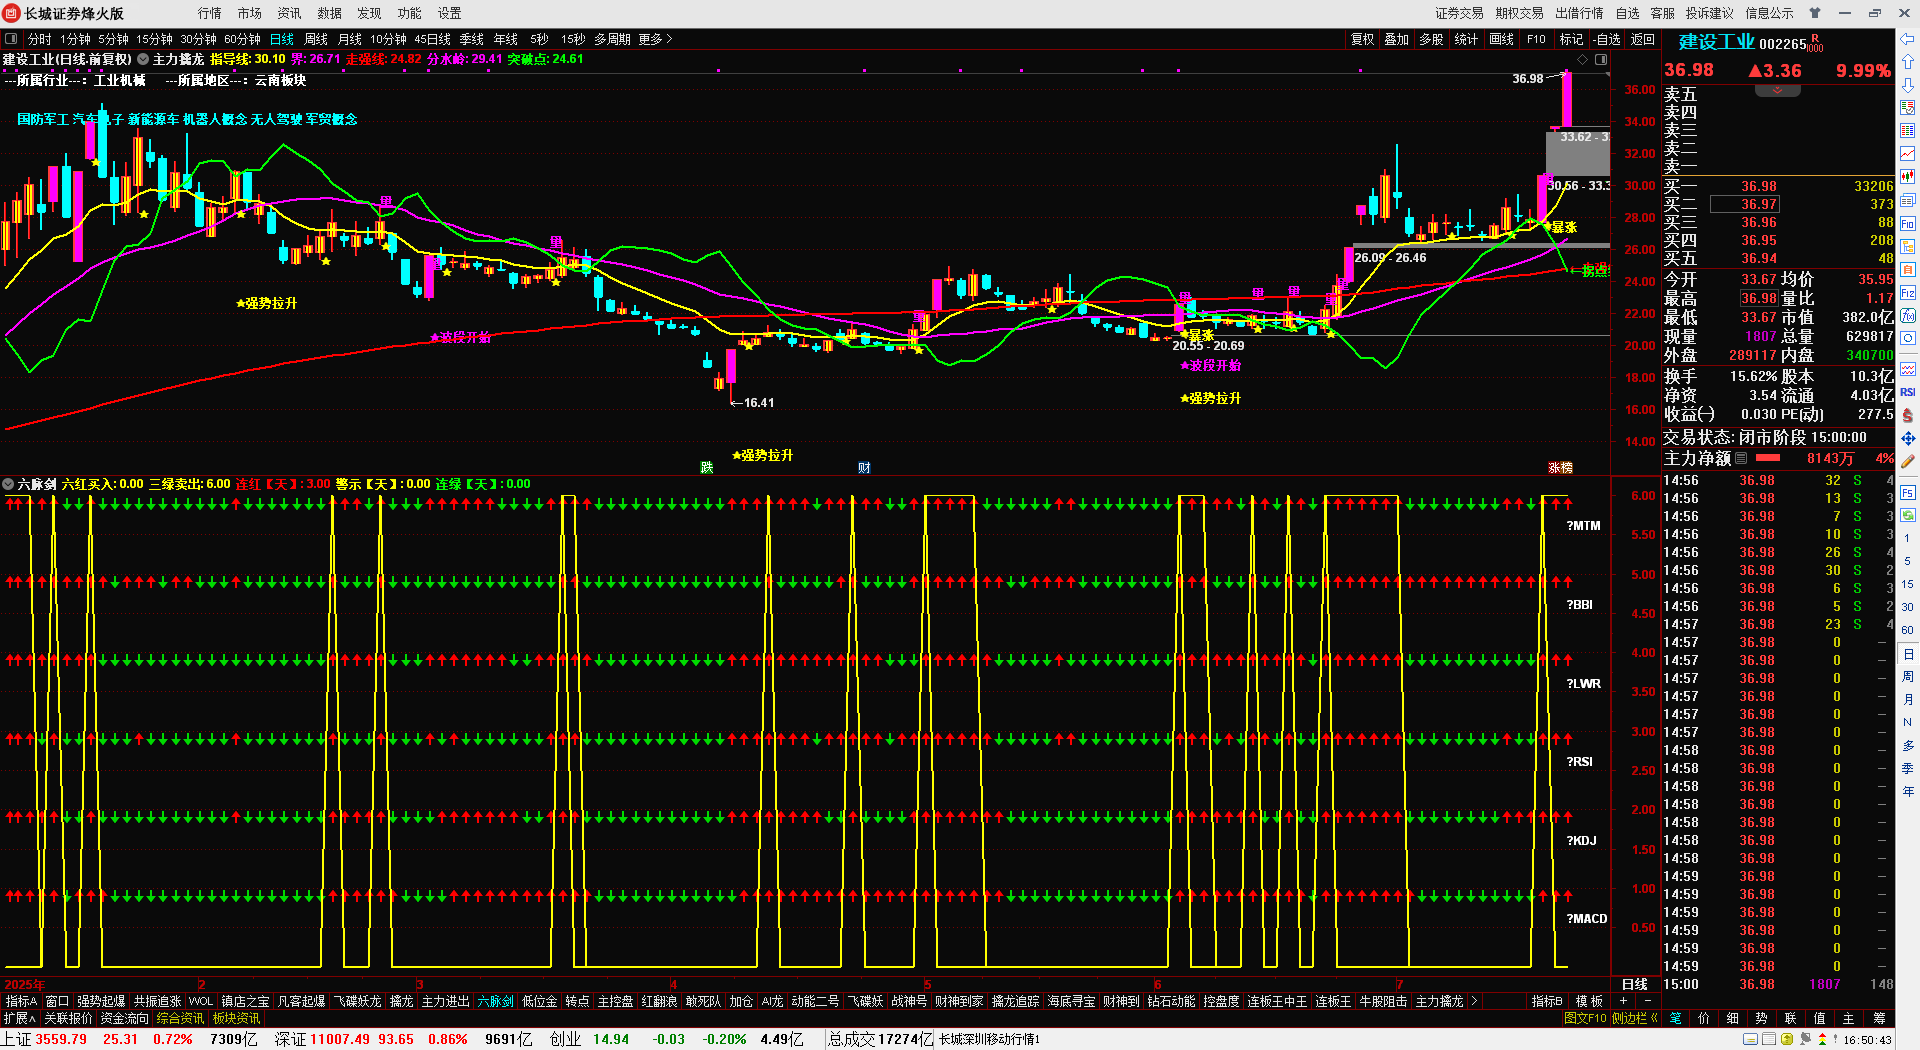Expand the sell orders chevron panel
The image size is (1920, 1050).
click(x=1778, y=91)
